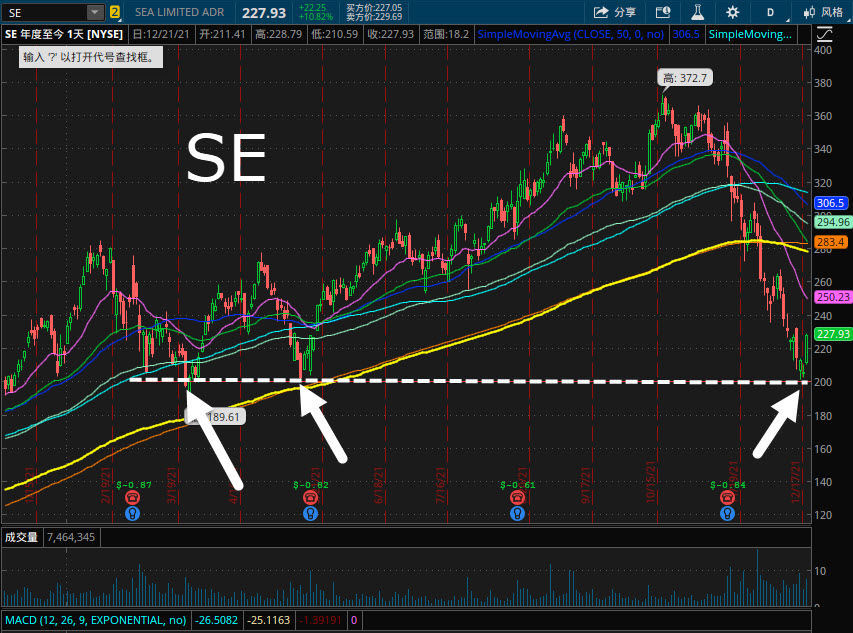Click the 400 label on price axis
Viewport: 853px width, 633px height.
[823, 50]
